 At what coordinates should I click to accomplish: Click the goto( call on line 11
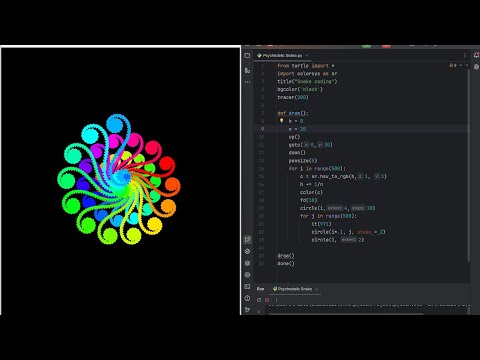point(310,145)
